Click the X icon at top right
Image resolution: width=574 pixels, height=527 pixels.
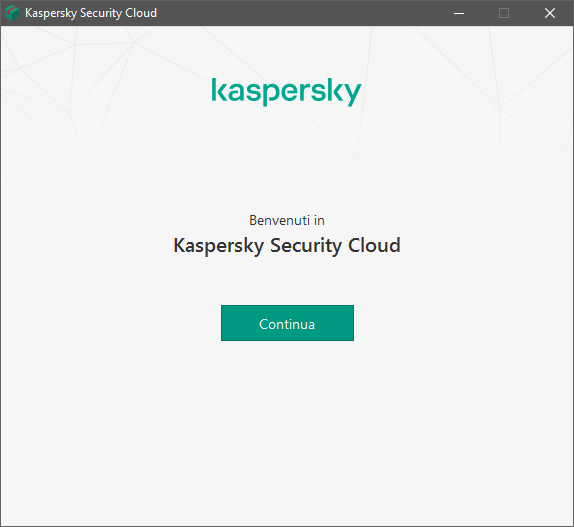[550, 13]
